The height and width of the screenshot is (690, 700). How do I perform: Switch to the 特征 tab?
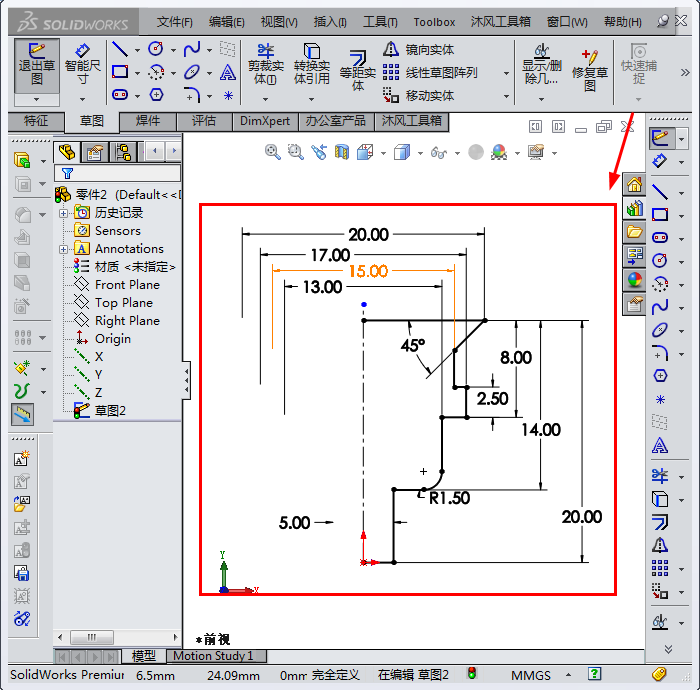pos(35,121)
